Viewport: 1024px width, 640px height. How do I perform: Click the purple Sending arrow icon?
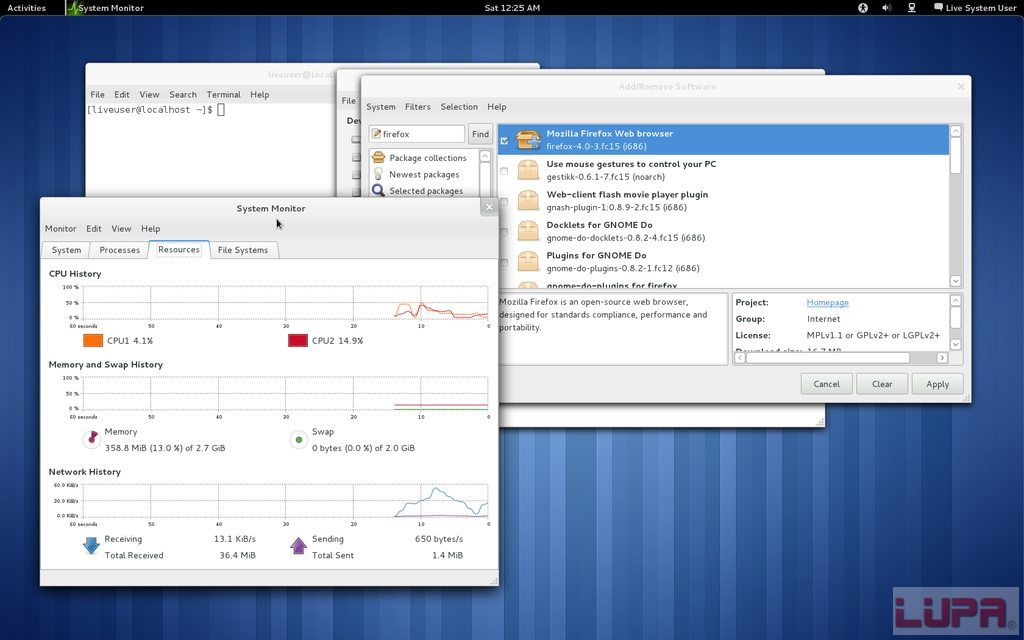298,545
